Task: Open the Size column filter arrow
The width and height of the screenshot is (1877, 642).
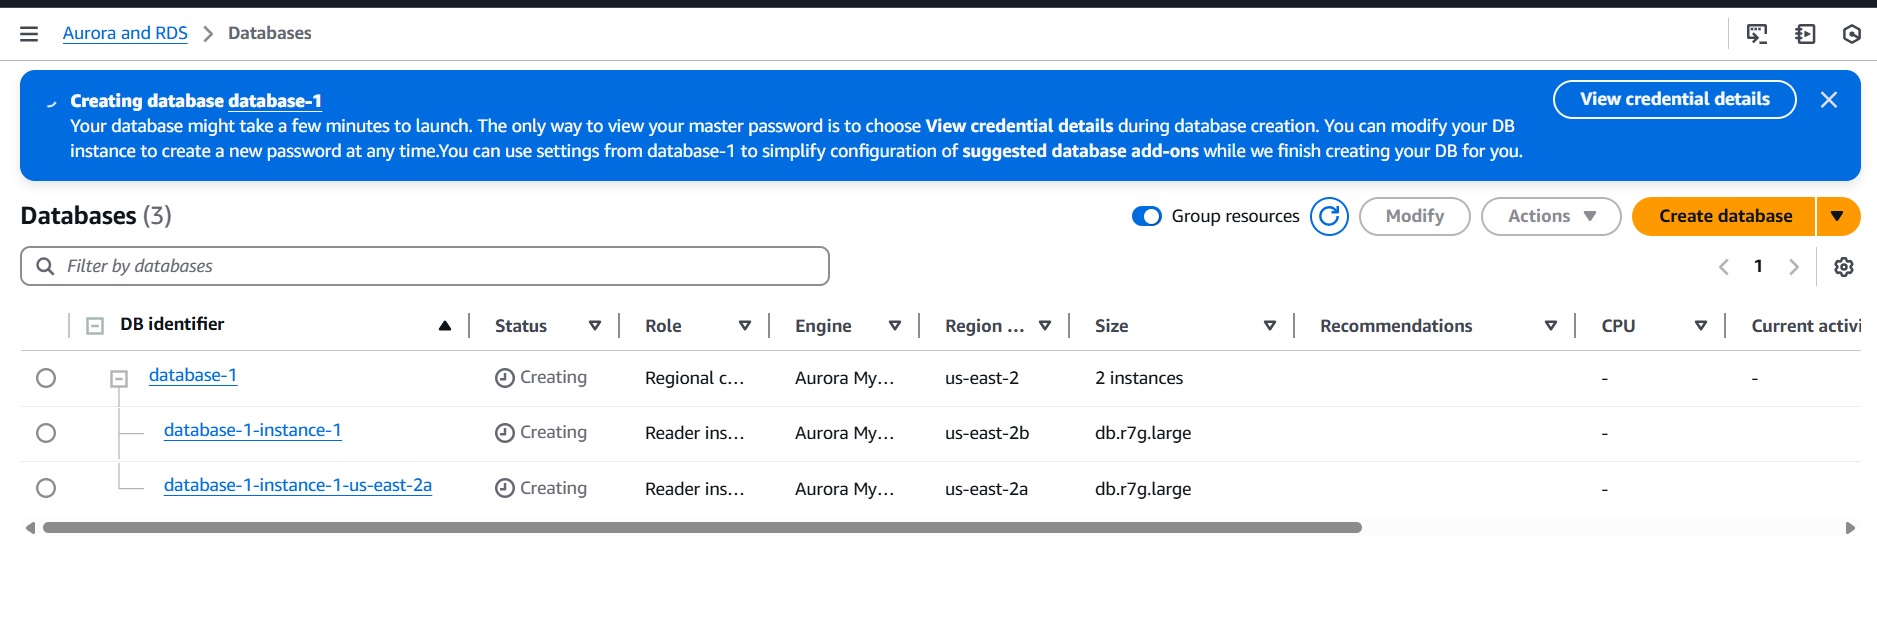Action: tap(1270, 326)
